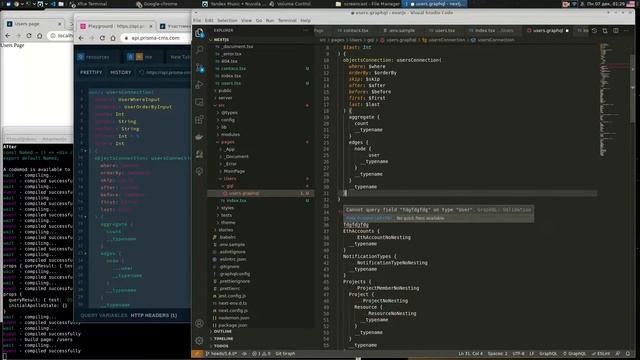Open the Manage gear in VS Code activity bar

coord(199,340)
